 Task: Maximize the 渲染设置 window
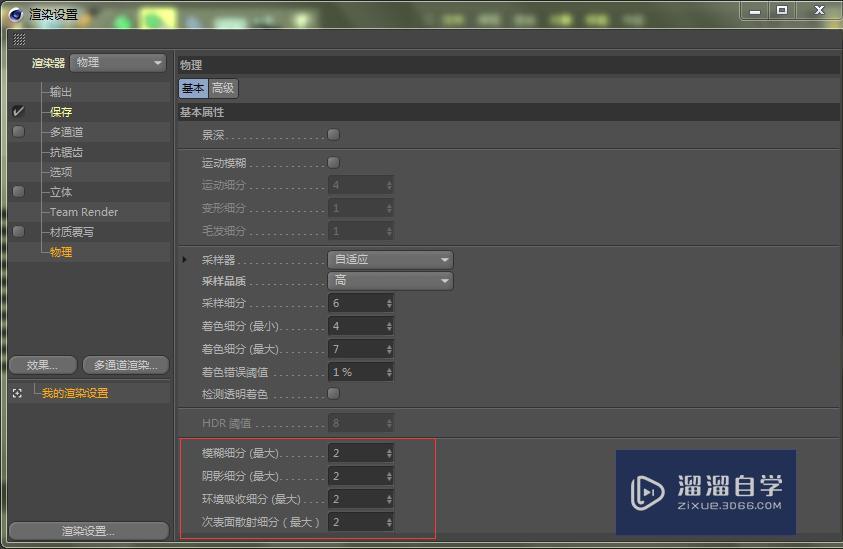click(x=782, y=11)
